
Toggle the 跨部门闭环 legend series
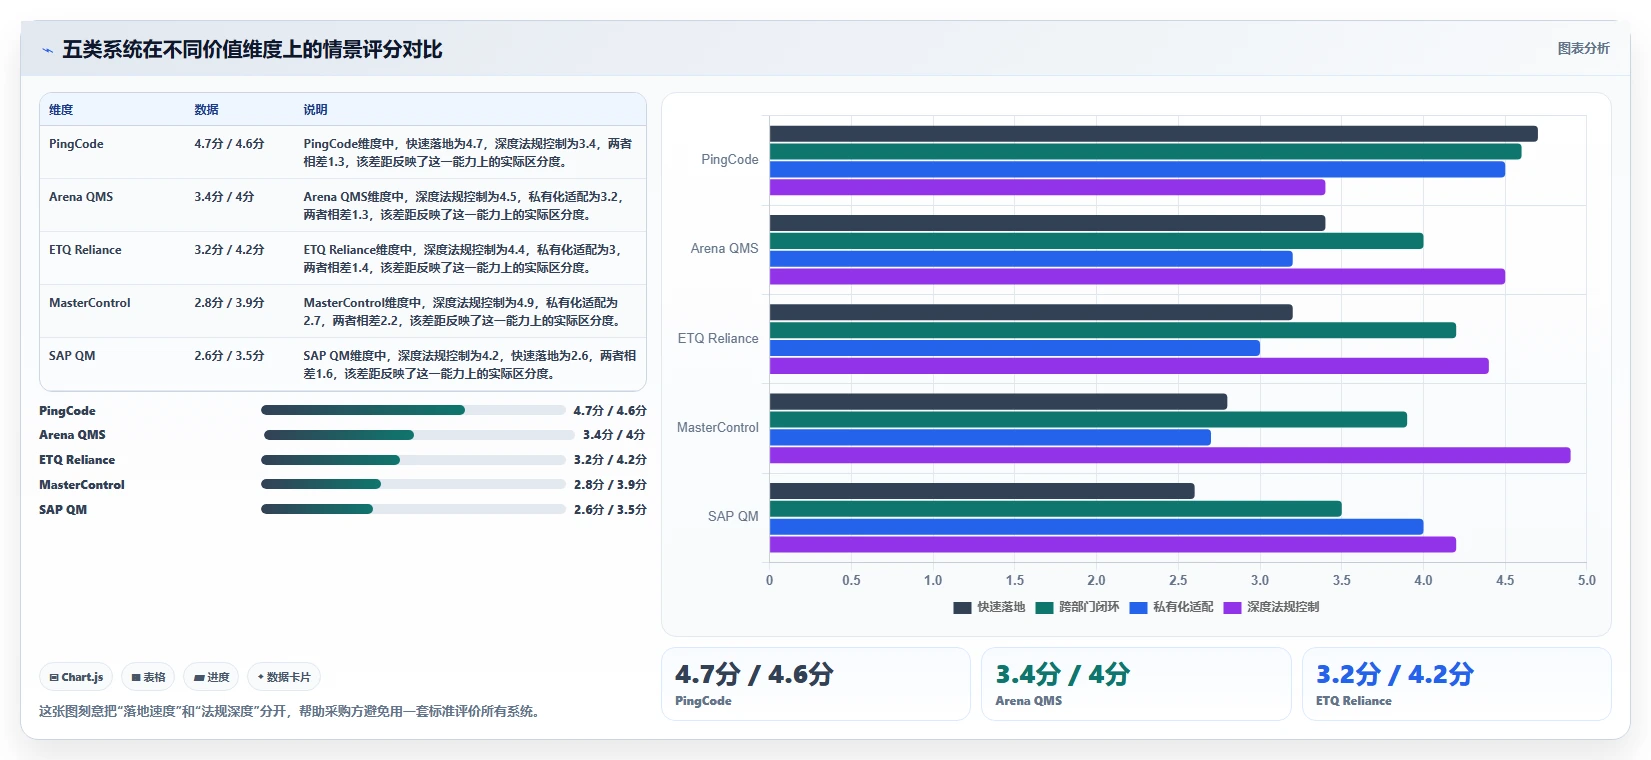pyautogui.click(x=1078, y=607)
